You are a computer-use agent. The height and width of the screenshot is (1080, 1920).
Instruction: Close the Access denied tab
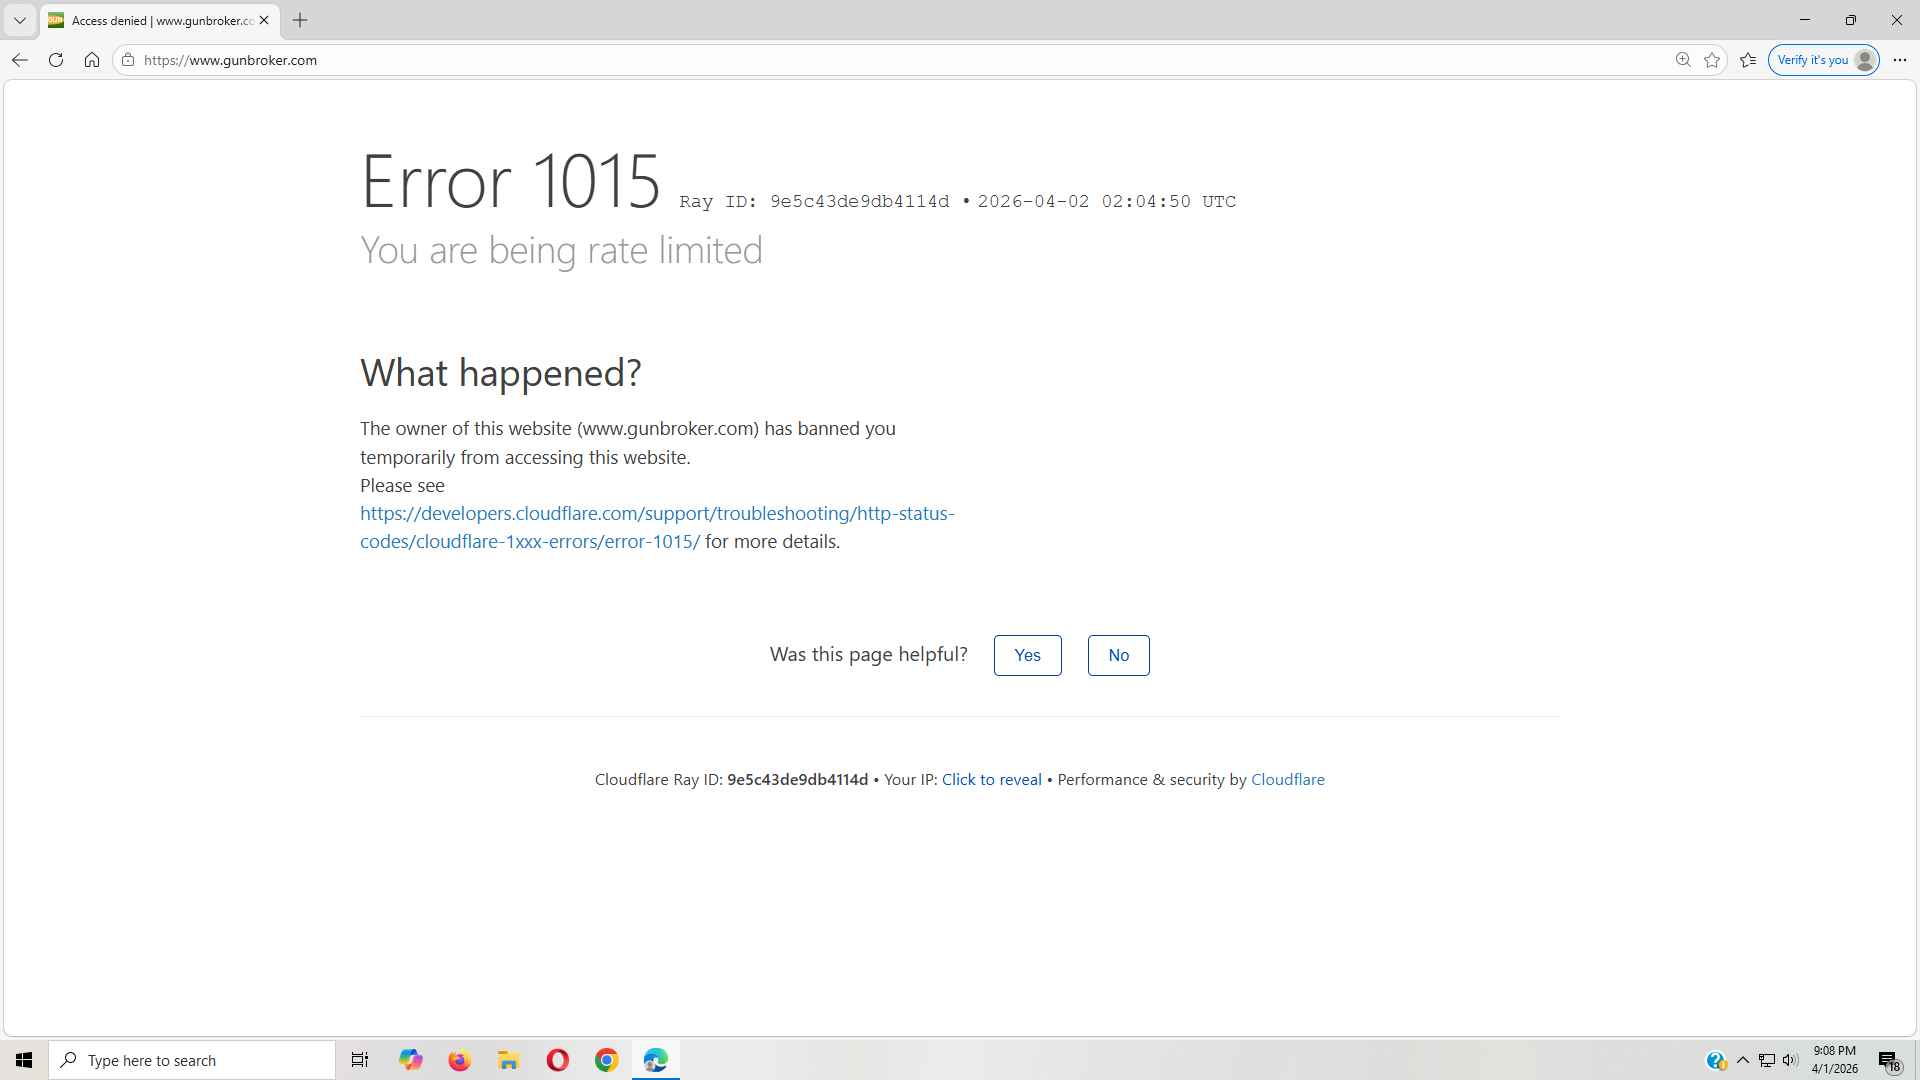pos(264,20)
